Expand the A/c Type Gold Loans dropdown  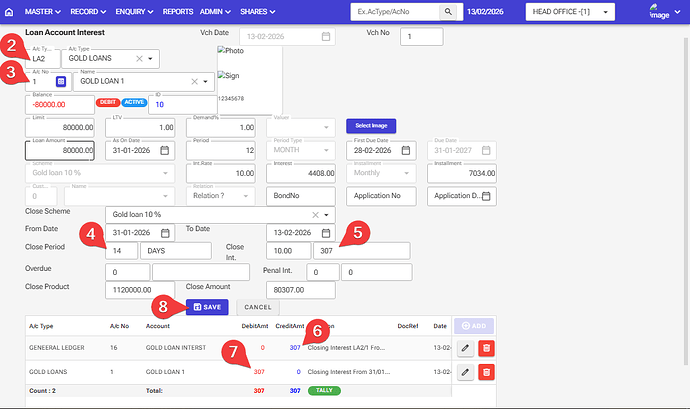151,59
